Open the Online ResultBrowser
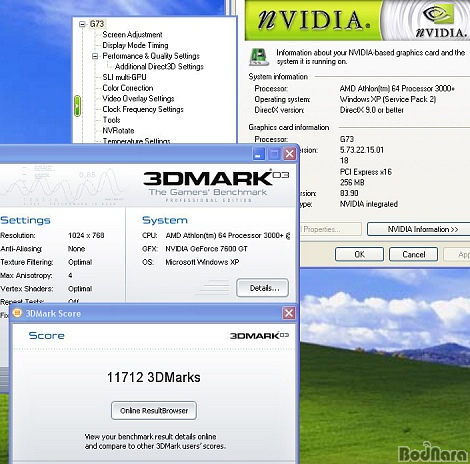Screen dimensions: 470x464 (x=154, y=411)
